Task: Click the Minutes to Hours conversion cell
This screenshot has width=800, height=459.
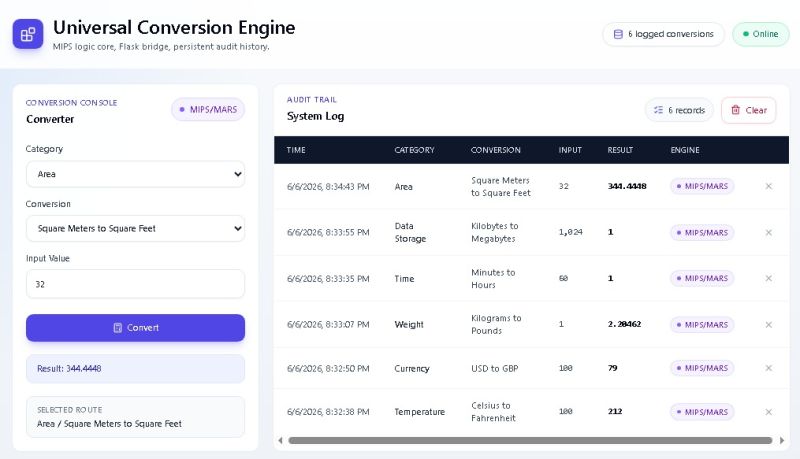Action: 493,279
